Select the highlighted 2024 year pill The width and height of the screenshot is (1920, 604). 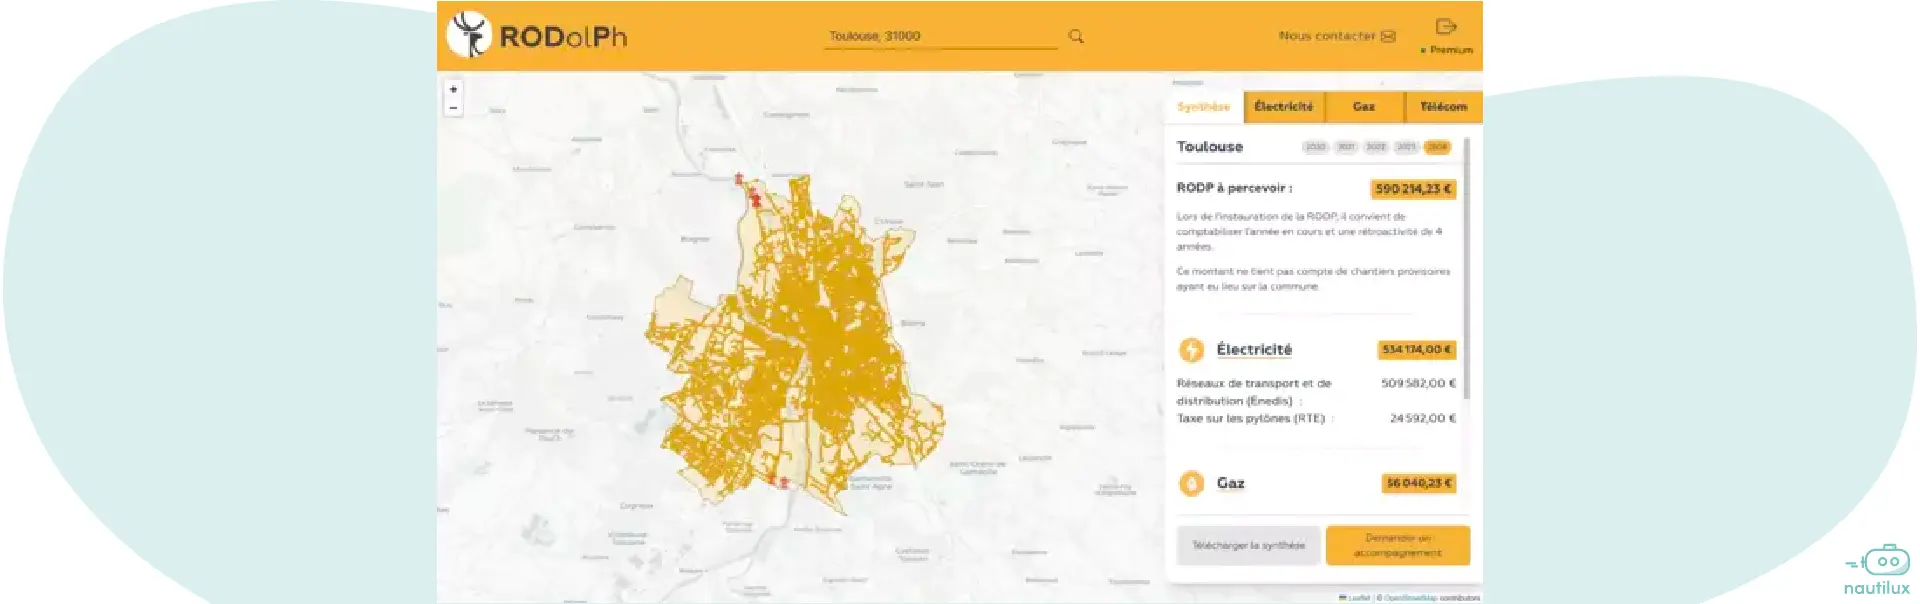point(1437,147)
